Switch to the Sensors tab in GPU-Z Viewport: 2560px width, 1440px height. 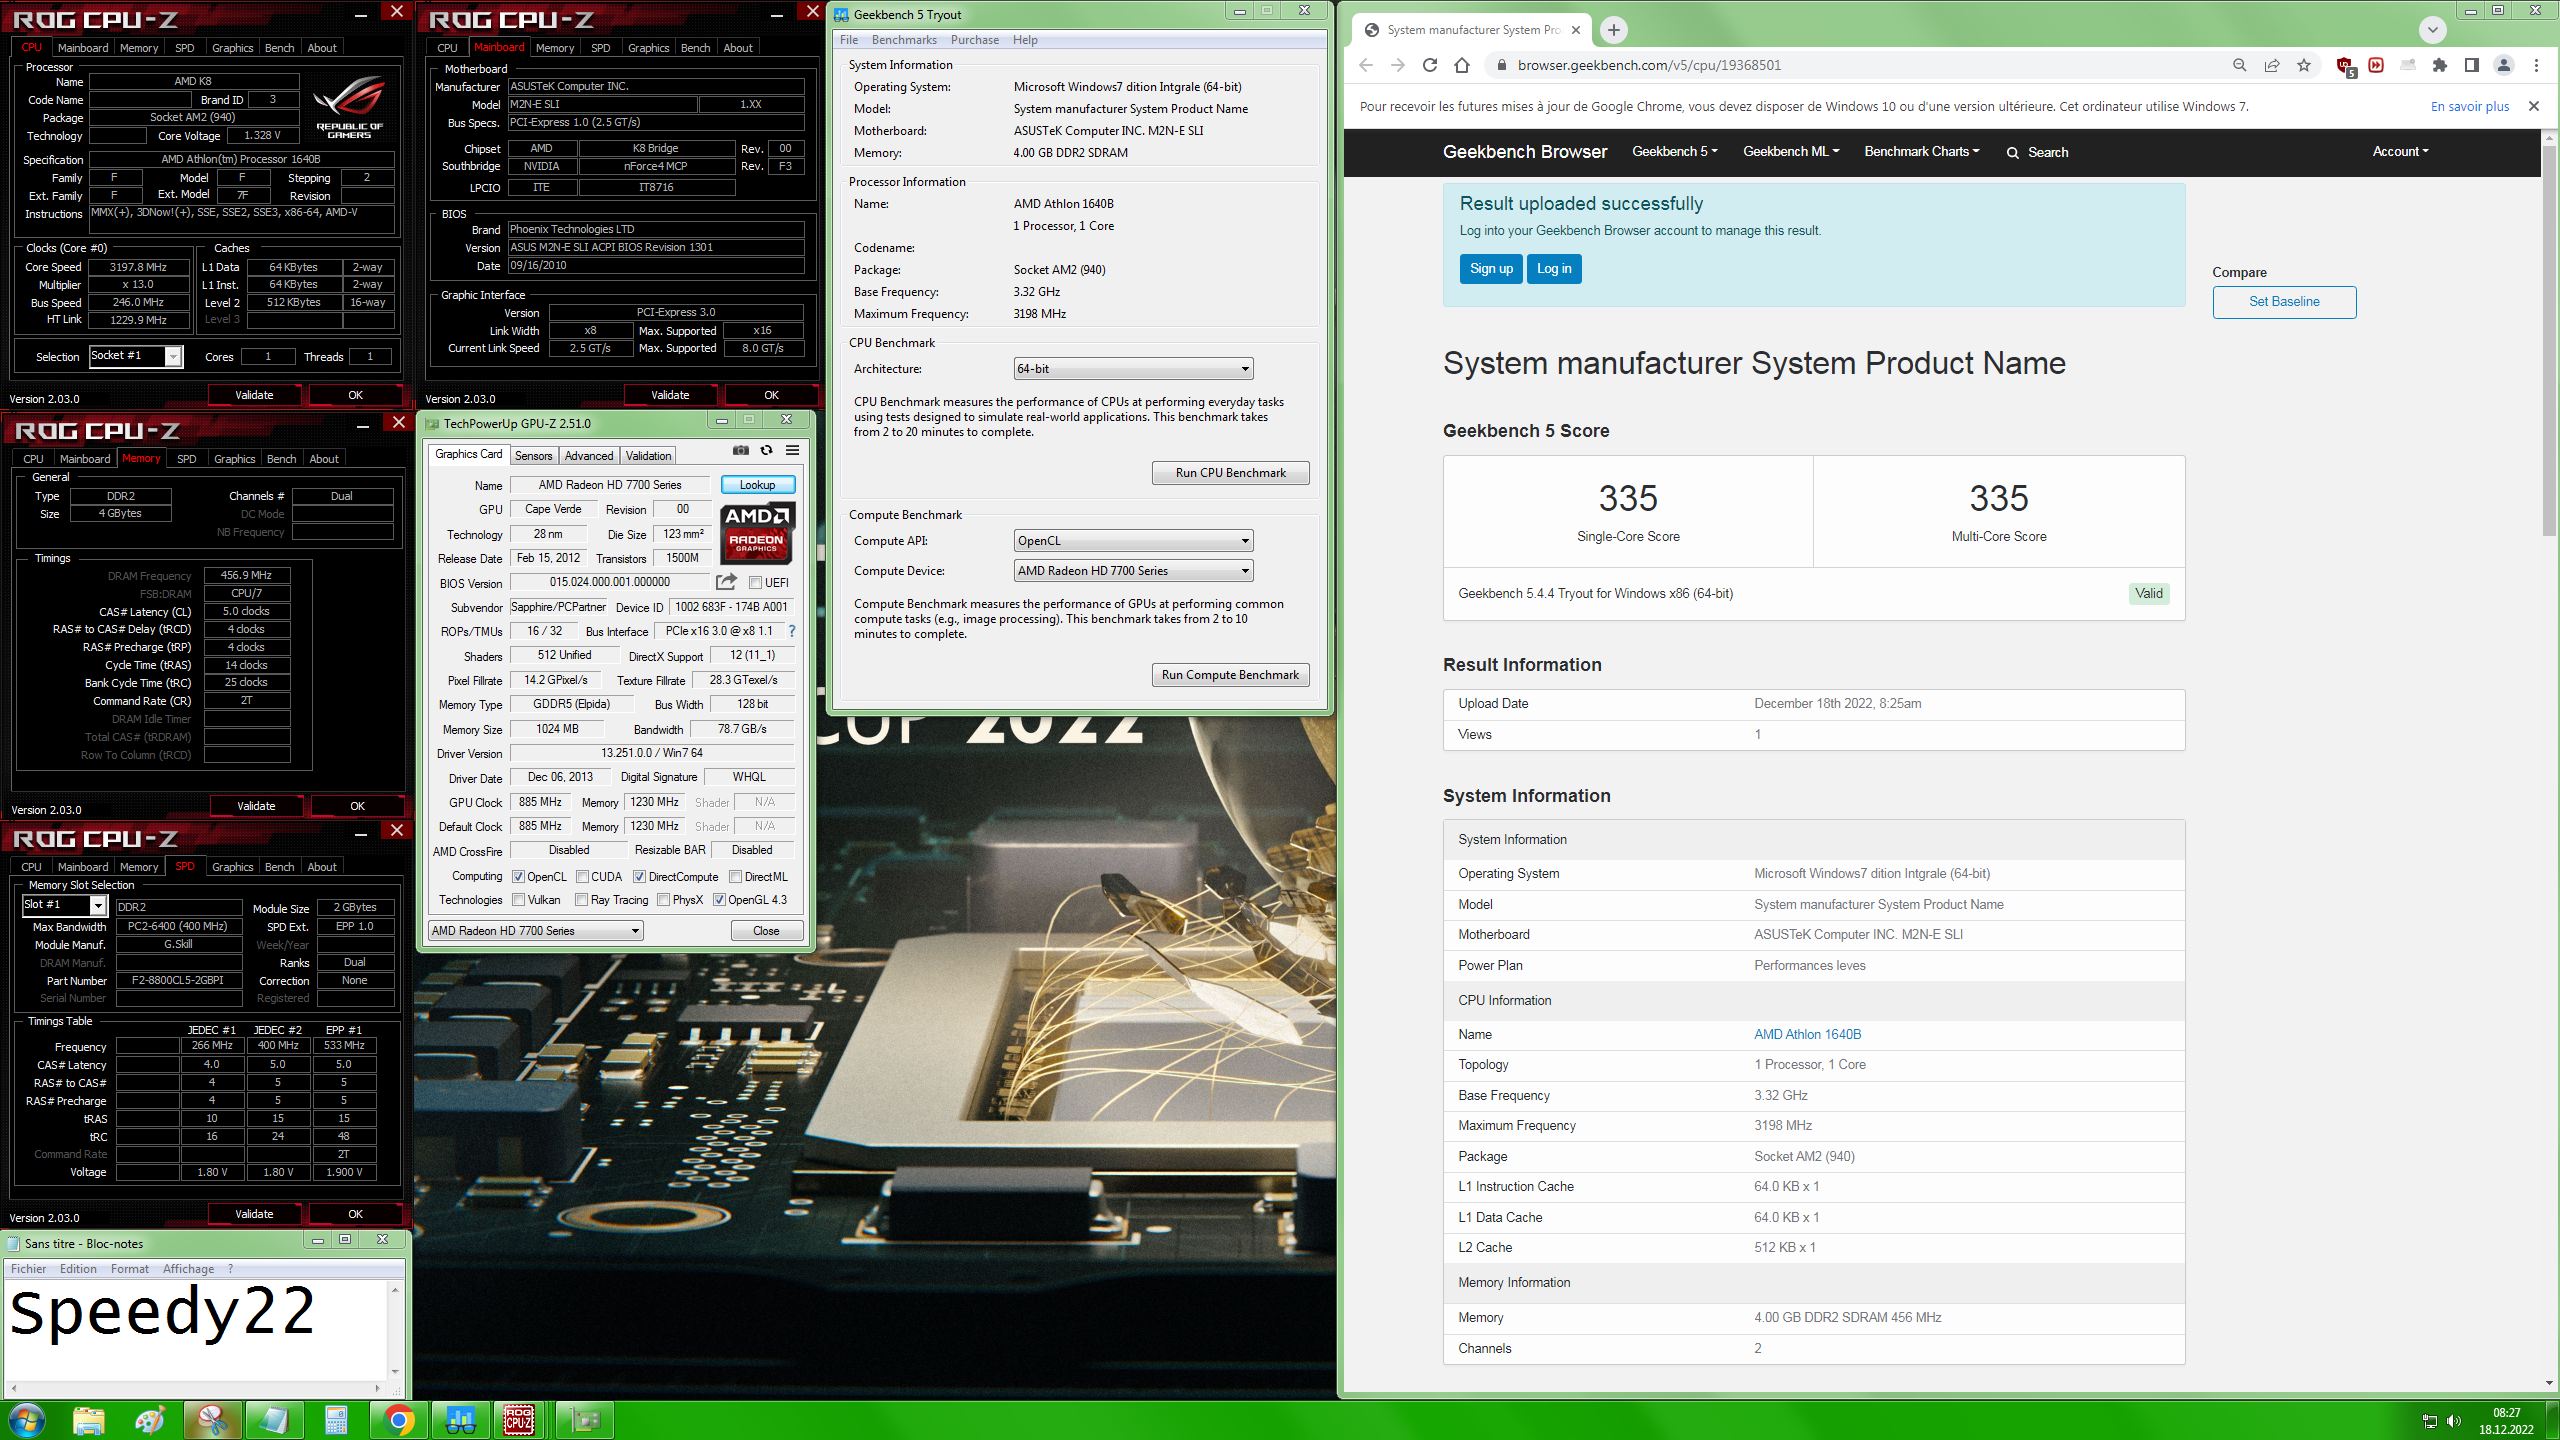click(x=533, y=456)
